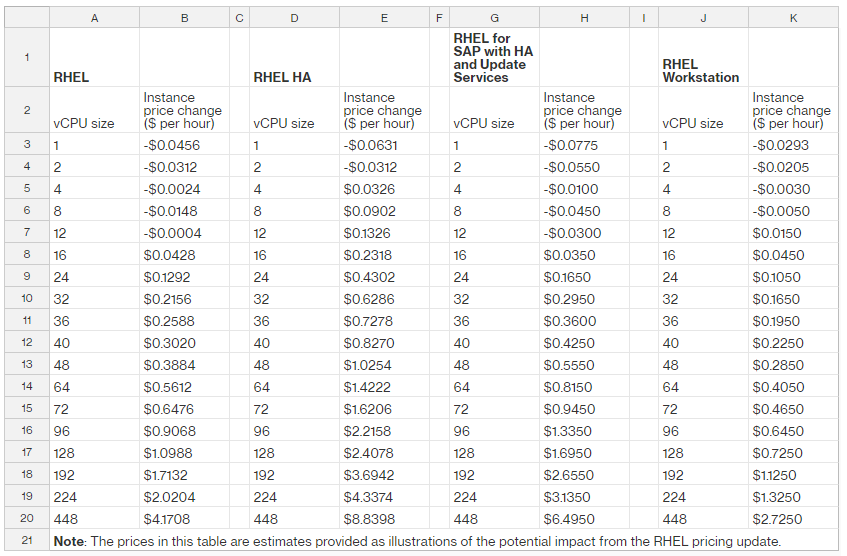Select row 12 header

[x=27, y=342]
